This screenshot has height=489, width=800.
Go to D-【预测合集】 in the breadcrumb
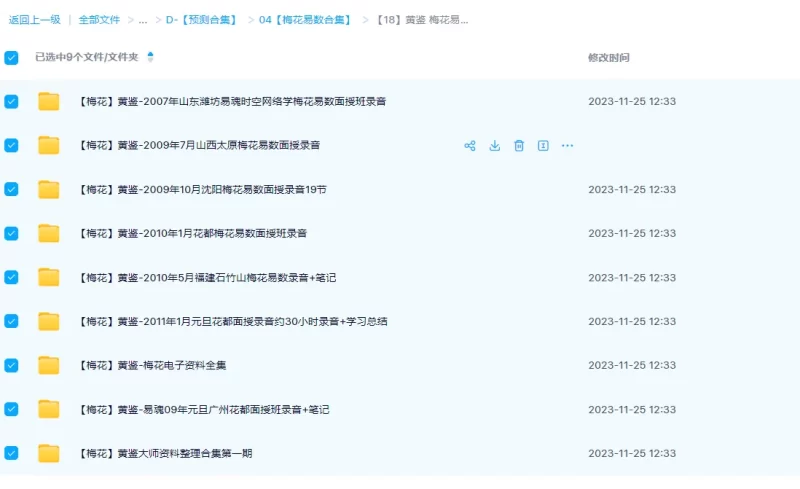pos(201,20)
